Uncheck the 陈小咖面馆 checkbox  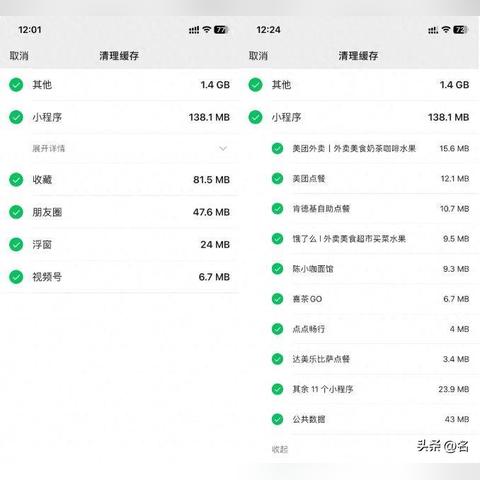coord(277,269)
